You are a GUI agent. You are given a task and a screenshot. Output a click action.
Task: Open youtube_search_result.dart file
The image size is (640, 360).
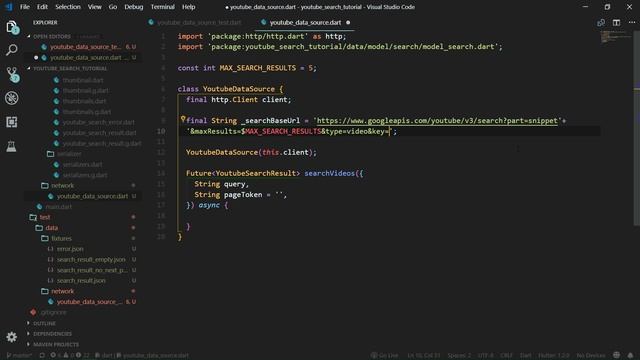pyautogui.click(x=99, y=133)
